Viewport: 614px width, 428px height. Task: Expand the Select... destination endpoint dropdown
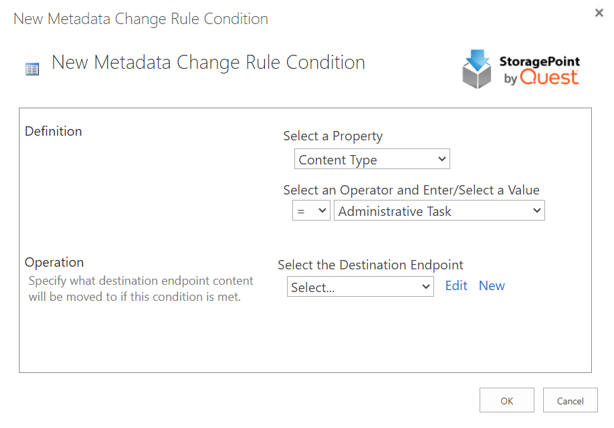click(x=360, y=287)
